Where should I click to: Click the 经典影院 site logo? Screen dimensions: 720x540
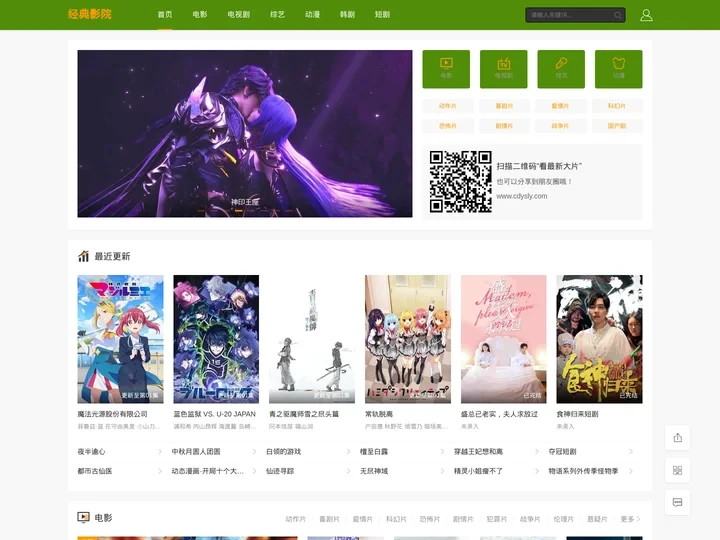pyautogui.click(x=90, y=14)
